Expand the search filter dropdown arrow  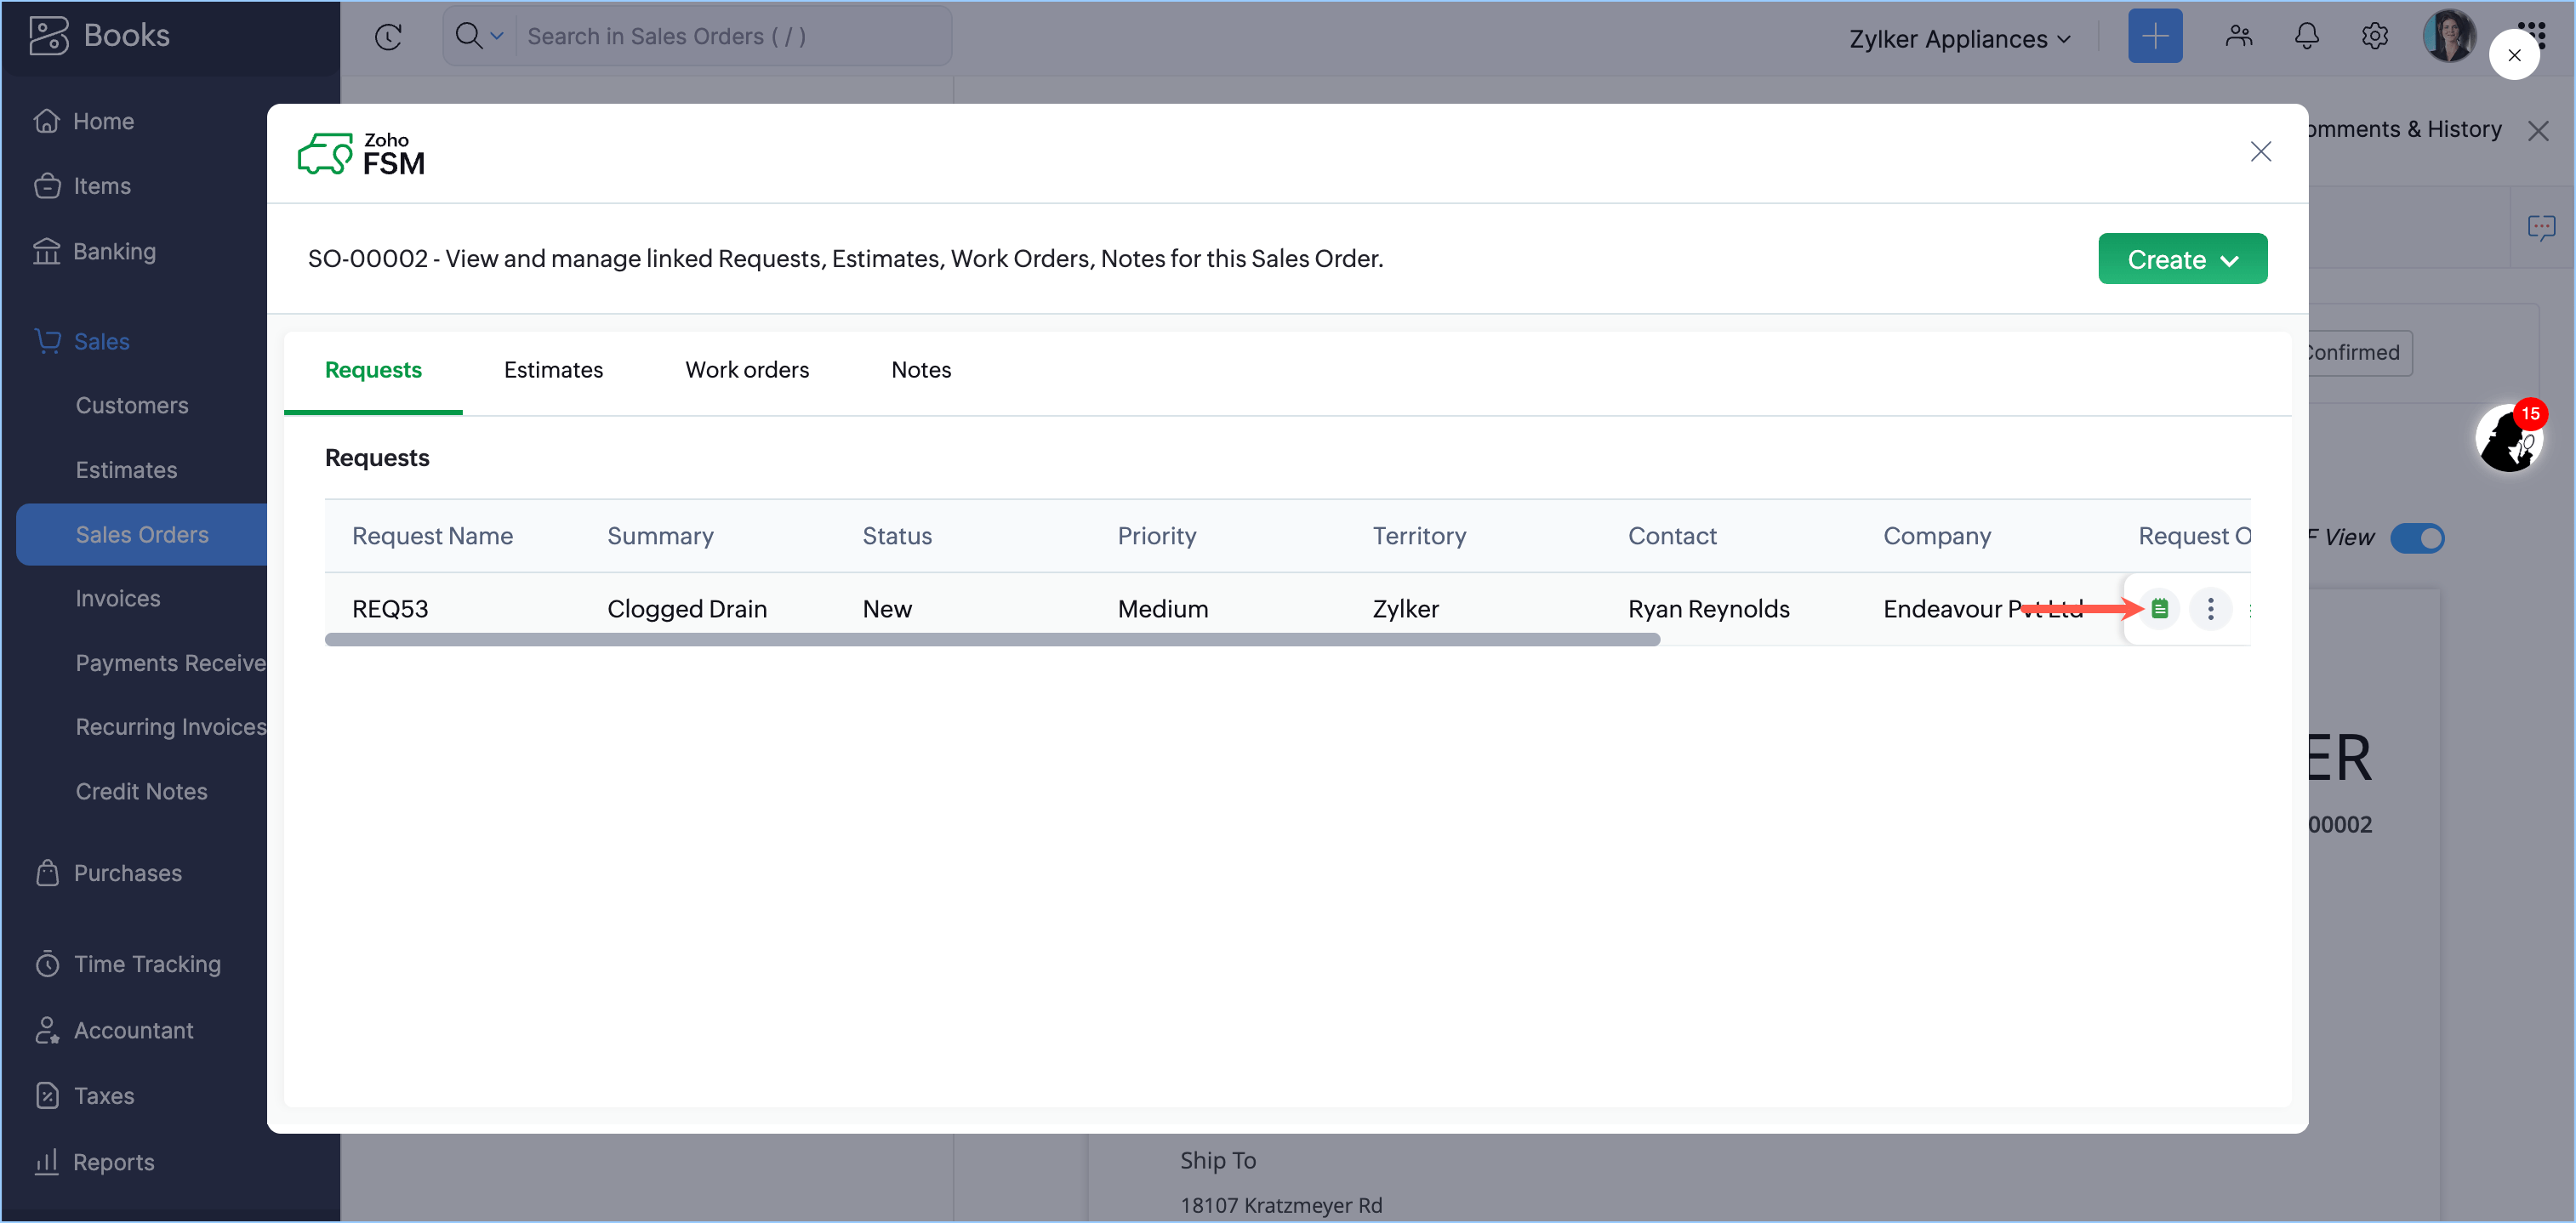(496, 37)
